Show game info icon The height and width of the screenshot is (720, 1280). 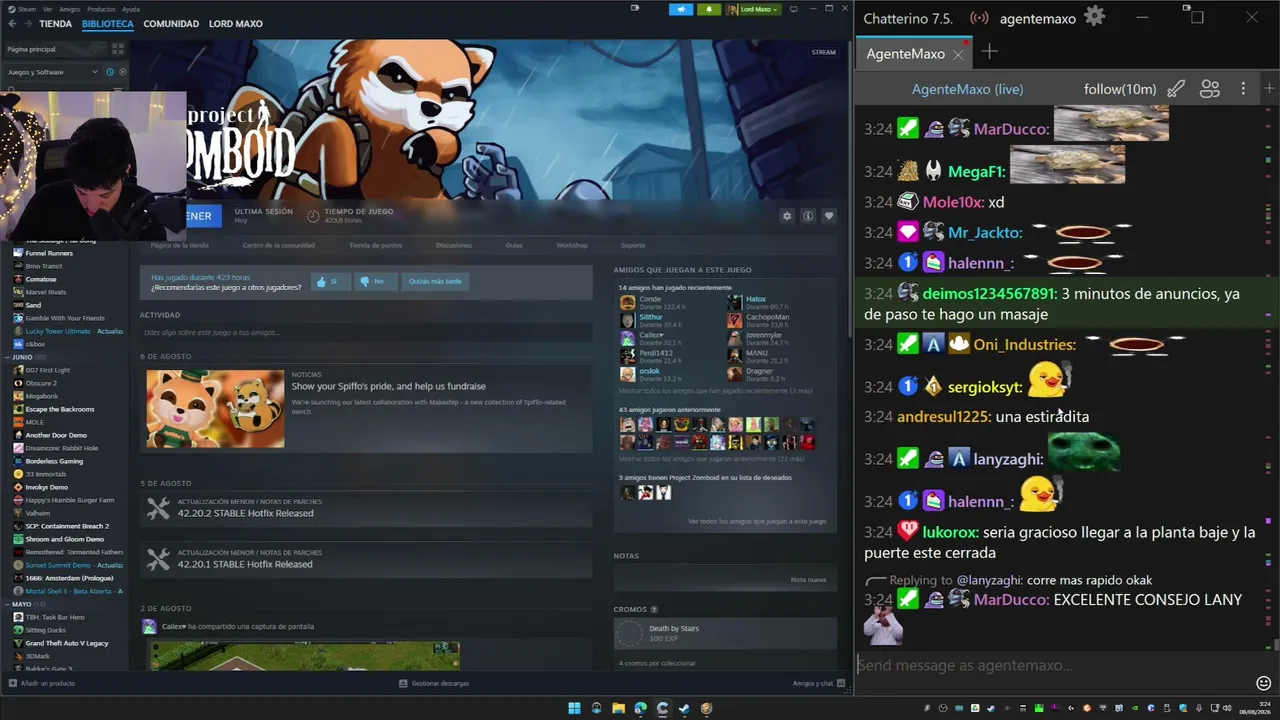click(x=808, y=216)
